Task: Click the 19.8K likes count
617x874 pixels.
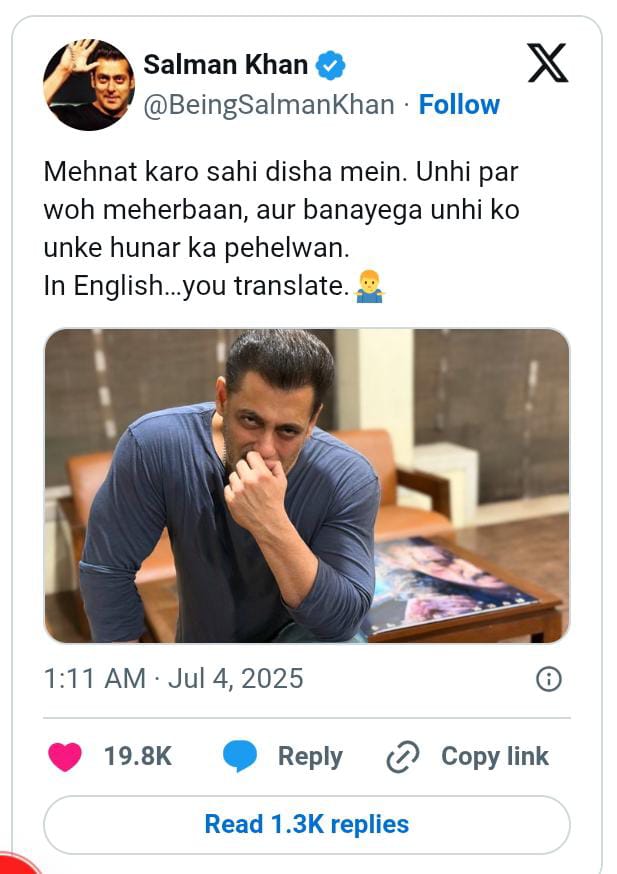Action: [x=138, y=757]
